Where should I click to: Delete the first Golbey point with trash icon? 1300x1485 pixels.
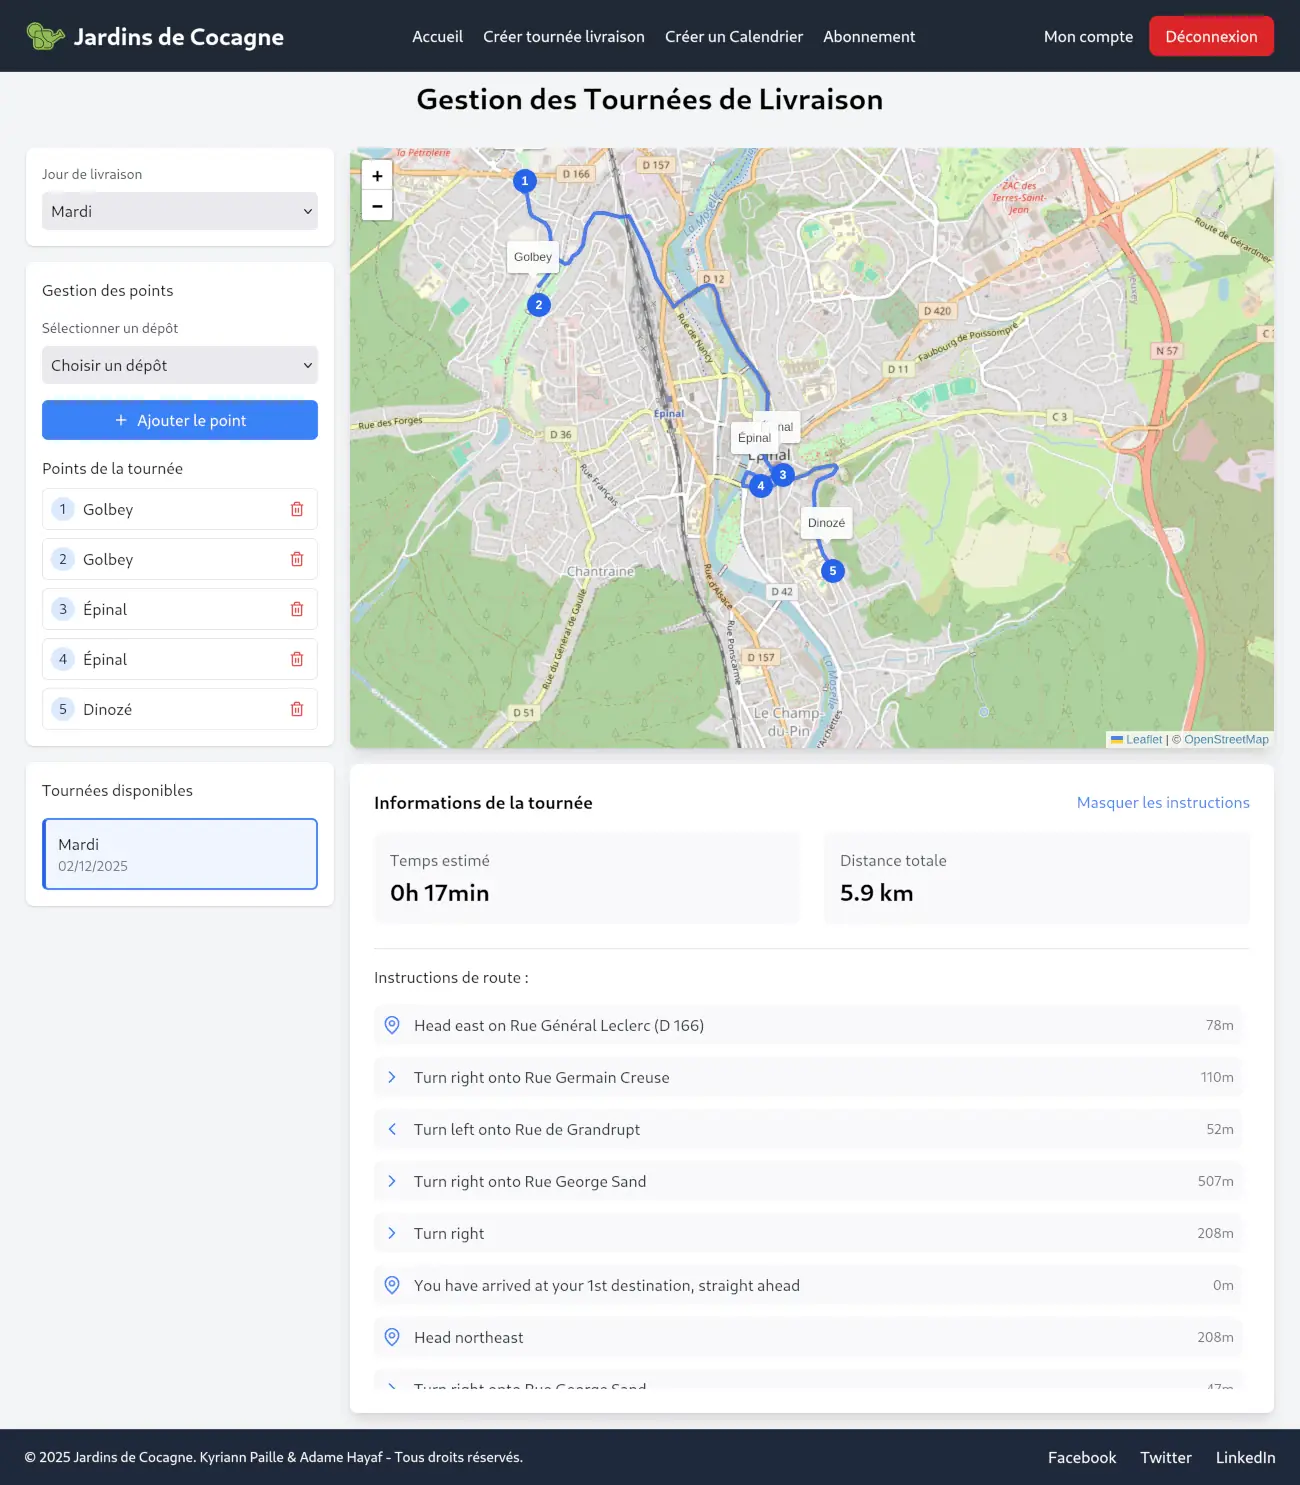tap(297, 509)
